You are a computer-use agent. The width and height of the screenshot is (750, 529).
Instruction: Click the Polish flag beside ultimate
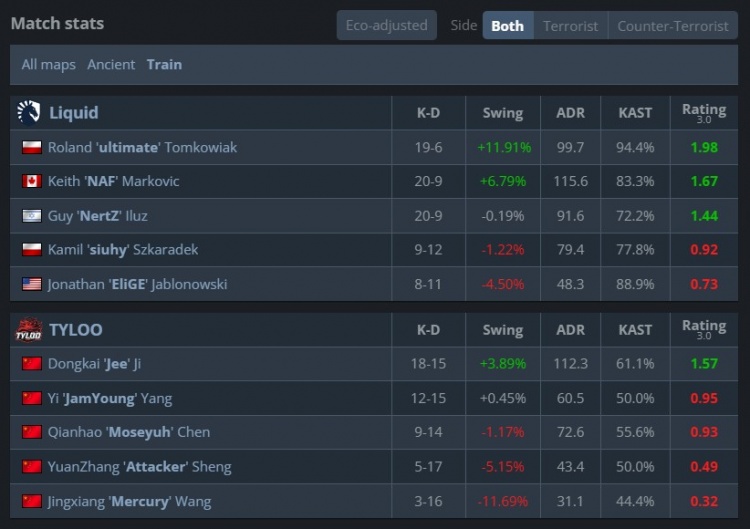click(x=31, y=148)
